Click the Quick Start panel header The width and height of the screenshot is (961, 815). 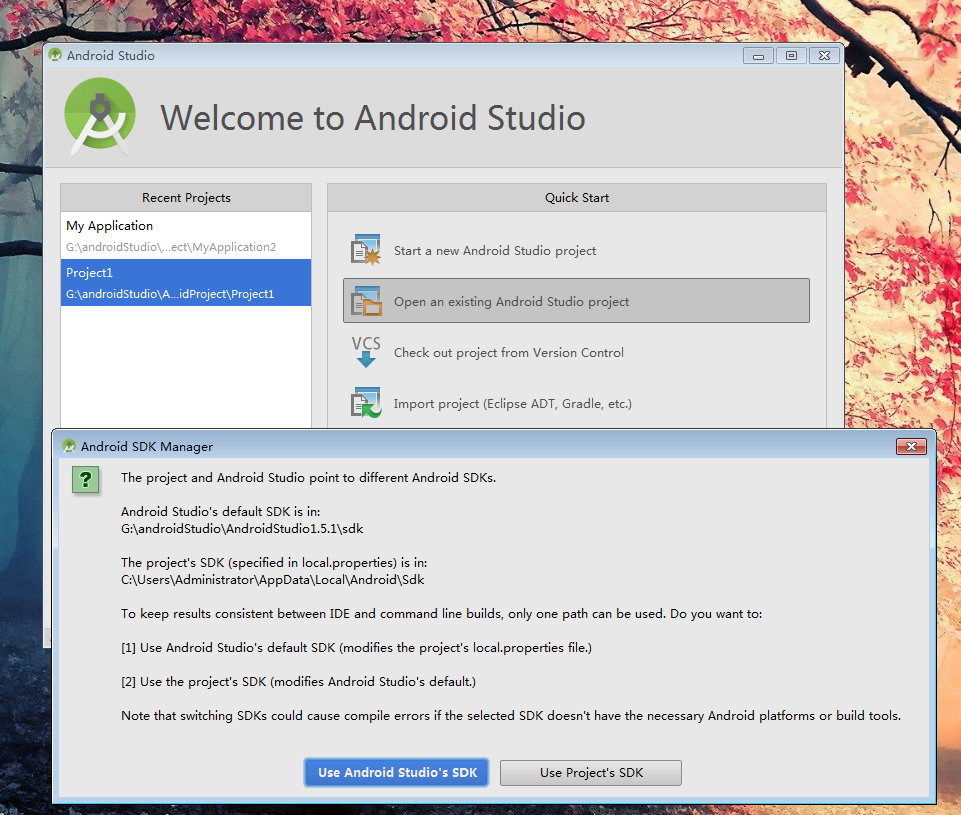click(x=577, y=197)
